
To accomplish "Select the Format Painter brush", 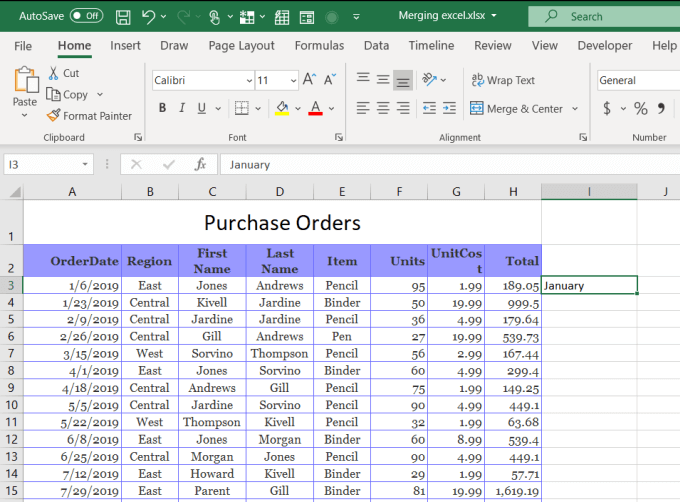I will [89, 116].
